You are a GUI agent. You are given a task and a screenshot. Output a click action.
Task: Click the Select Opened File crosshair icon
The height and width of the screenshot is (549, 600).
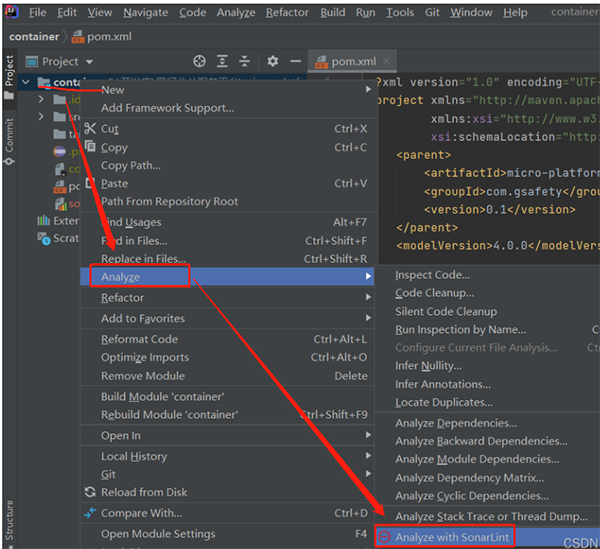tap(199, 61)
